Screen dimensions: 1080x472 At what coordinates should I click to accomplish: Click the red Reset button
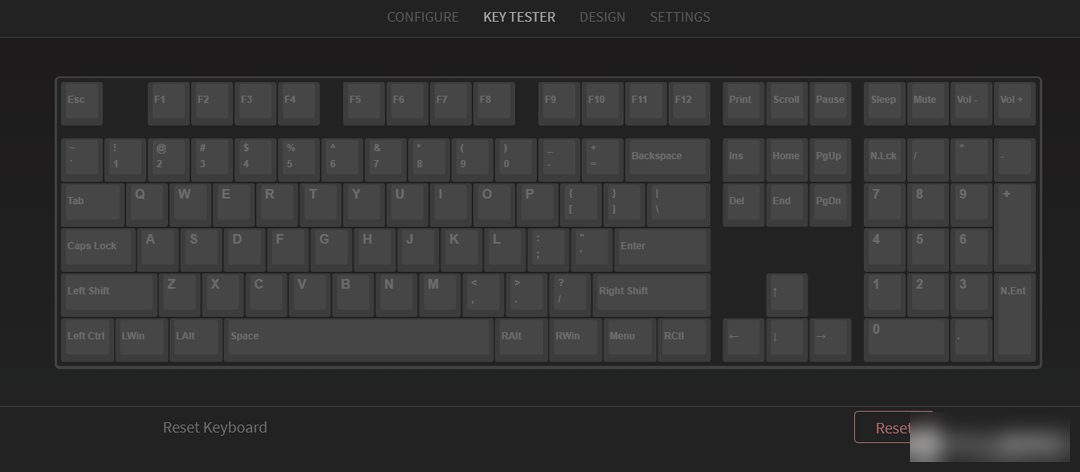coord(893,427)
